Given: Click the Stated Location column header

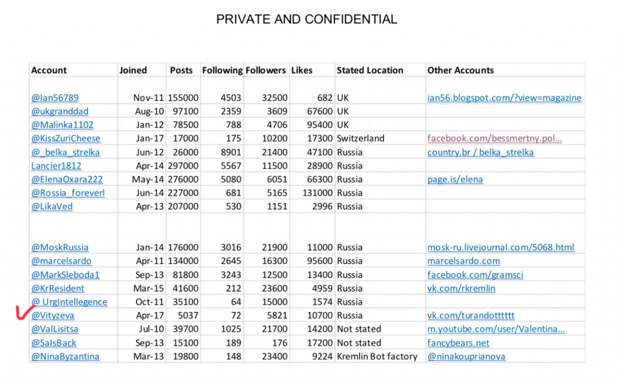Looking at the screenshot, I should click(x=370, y=70).
